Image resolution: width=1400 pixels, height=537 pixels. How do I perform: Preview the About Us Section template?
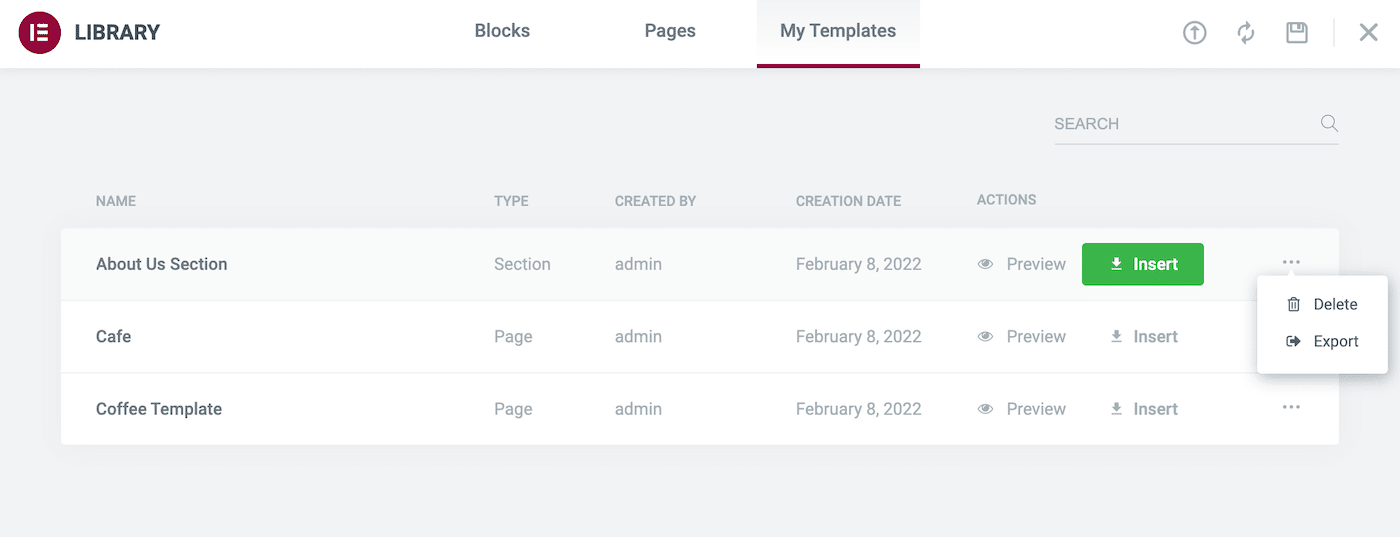tap(1022, 264)
